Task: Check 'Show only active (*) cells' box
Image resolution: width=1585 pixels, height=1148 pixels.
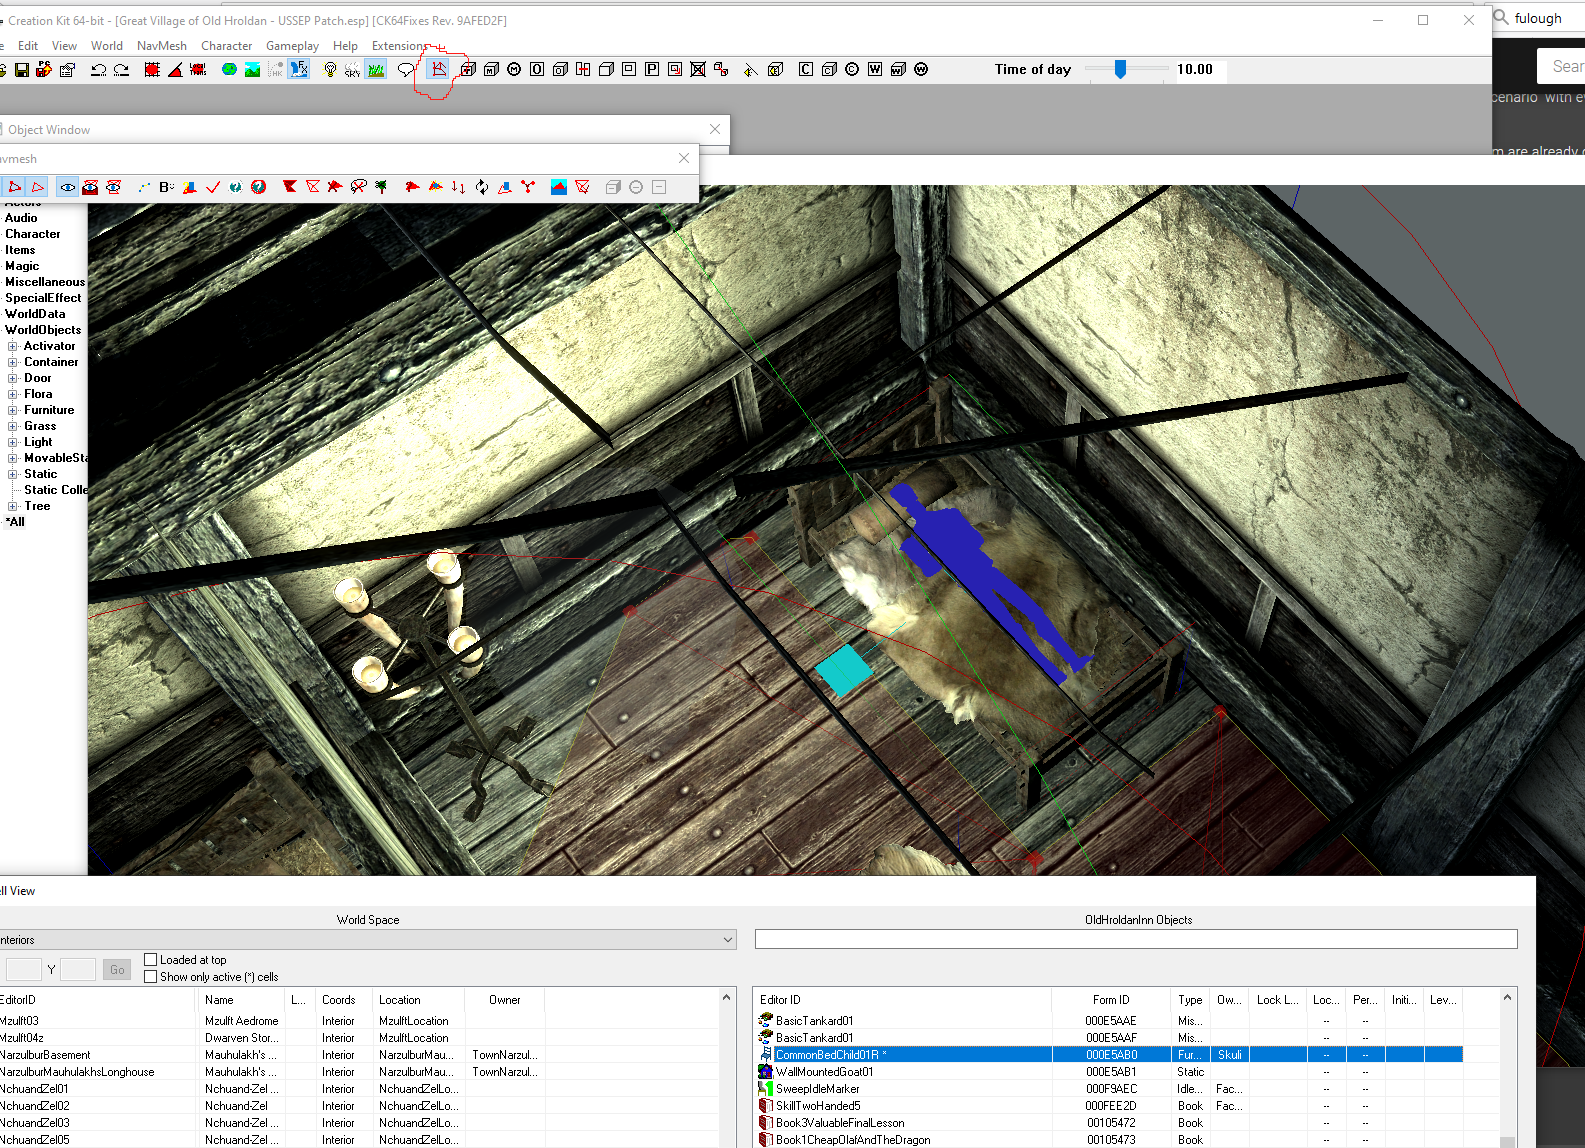Action: pyautogui.click(x=151, y=976)
